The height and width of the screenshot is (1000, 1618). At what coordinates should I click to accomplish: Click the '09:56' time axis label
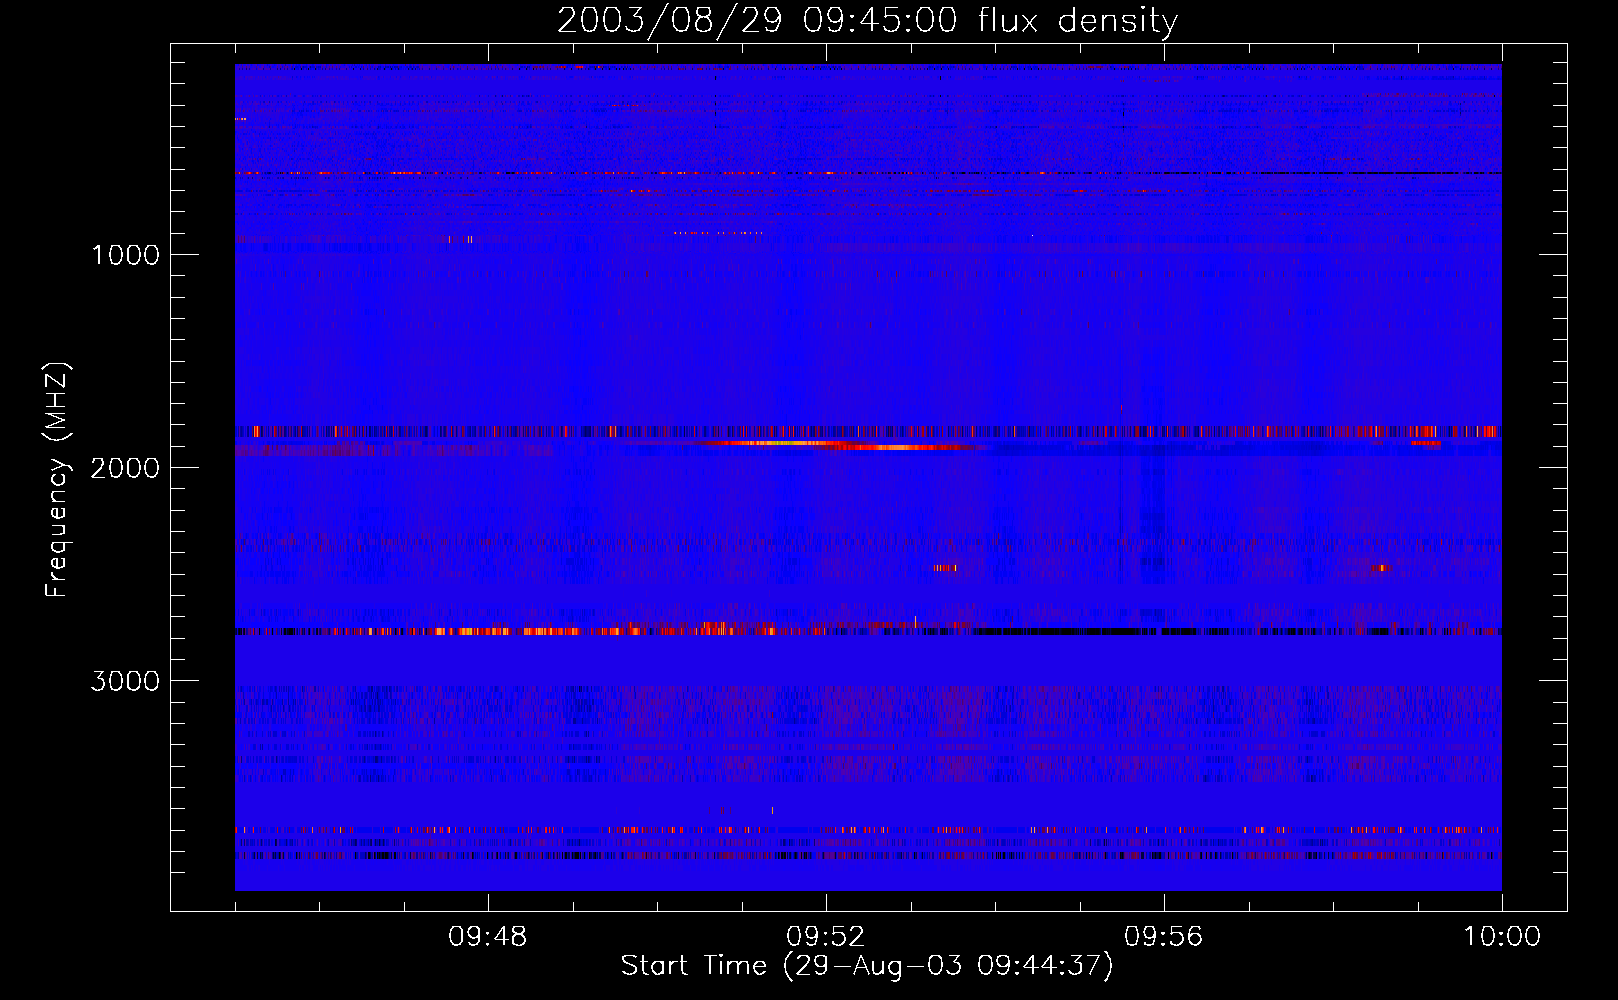[1164, 937]
